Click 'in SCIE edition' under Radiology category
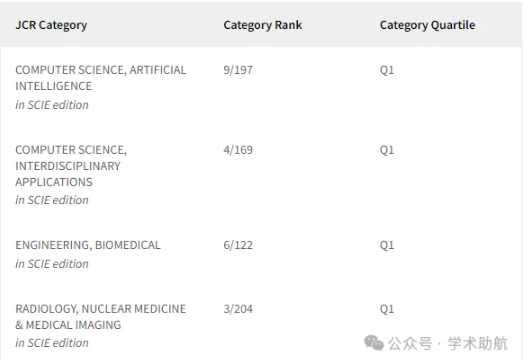 [52, 343]
